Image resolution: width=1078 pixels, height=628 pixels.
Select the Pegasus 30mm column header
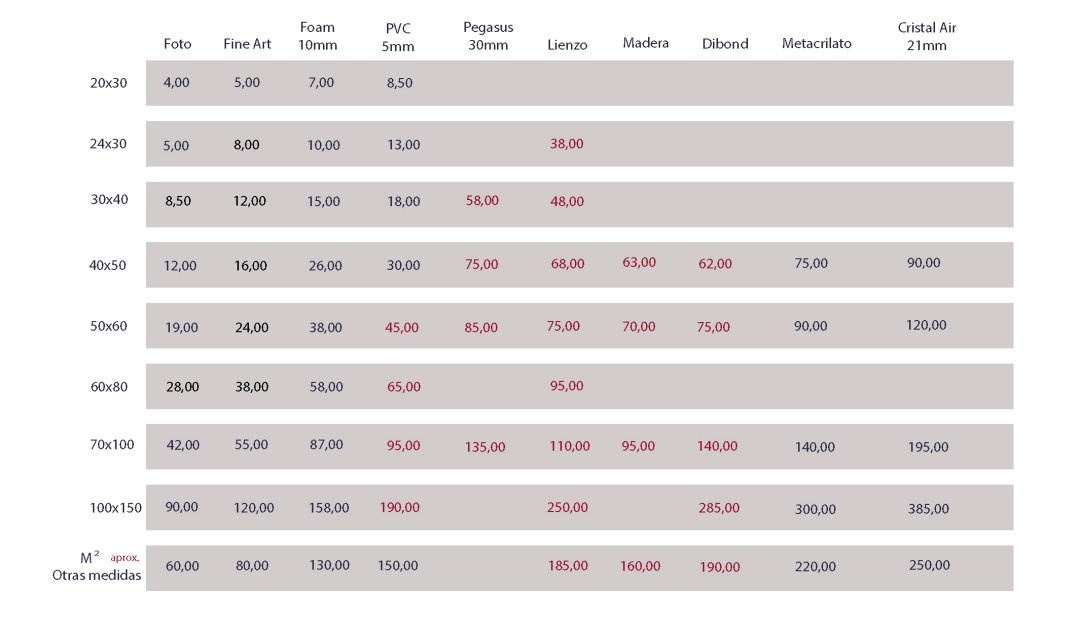(488, 36)
